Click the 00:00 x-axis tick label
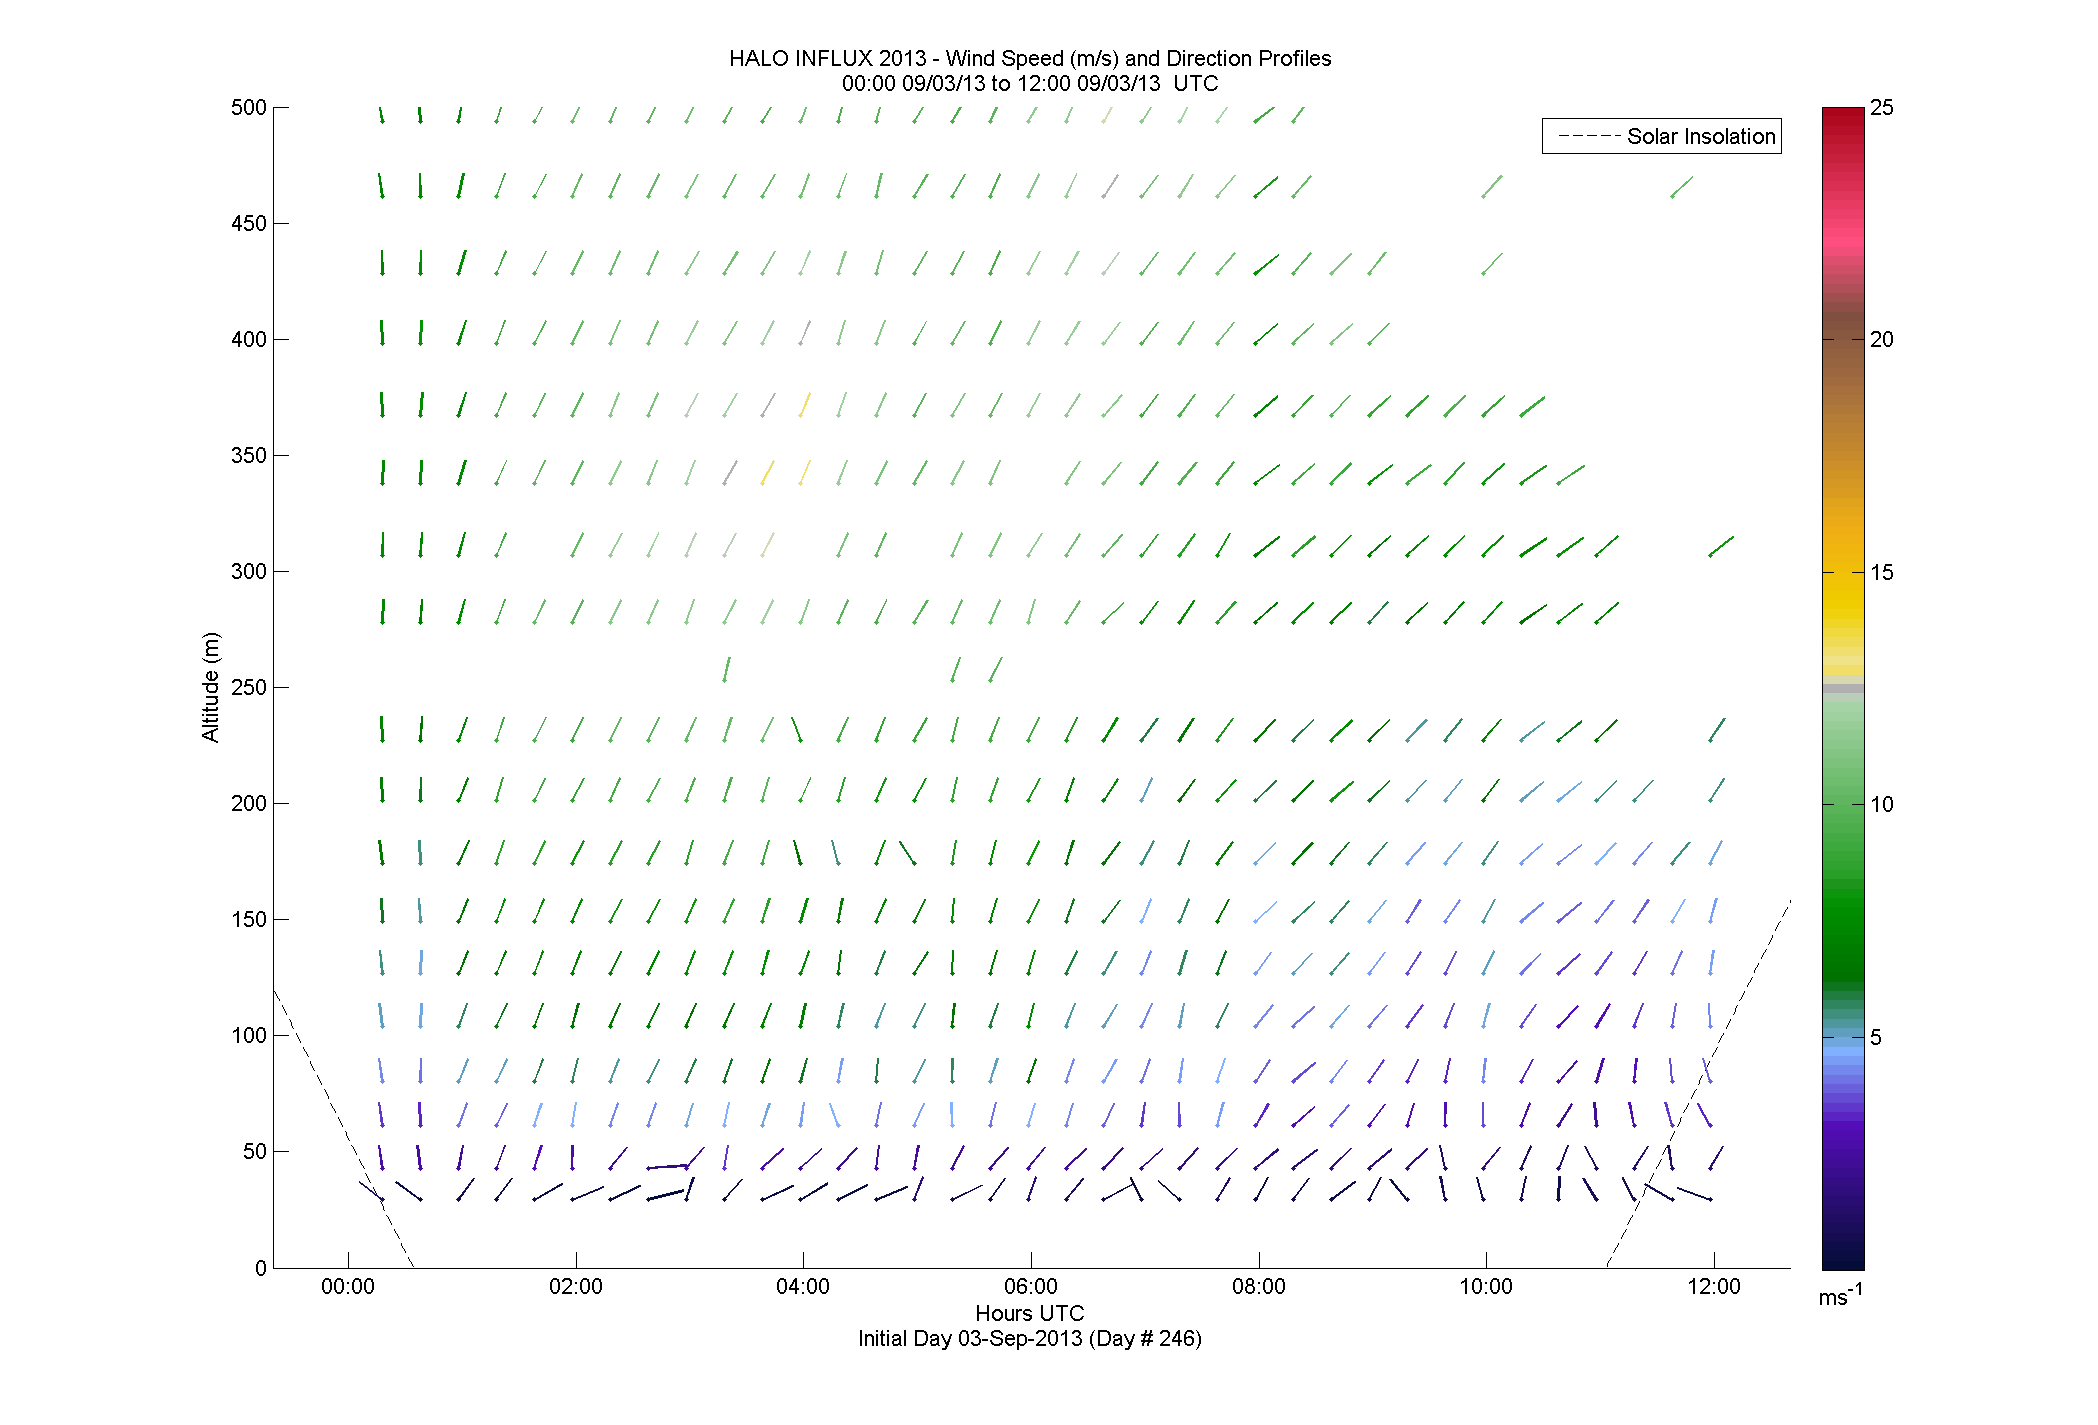The height and width of the screenshot is (1425, 2098). 348,1287
